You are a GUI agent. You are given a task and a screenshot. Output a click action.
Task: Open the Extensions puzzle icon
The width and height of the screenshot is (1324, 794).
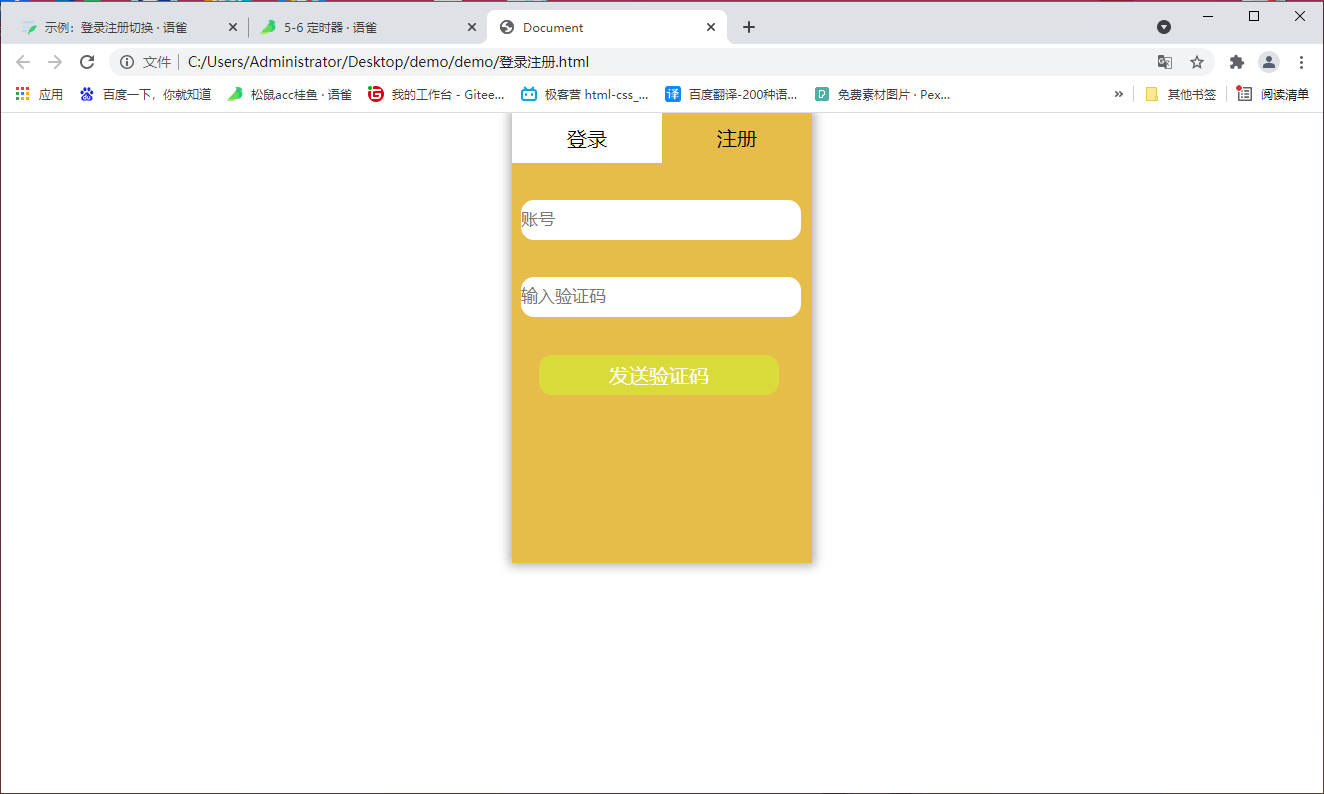[1237, 62]
